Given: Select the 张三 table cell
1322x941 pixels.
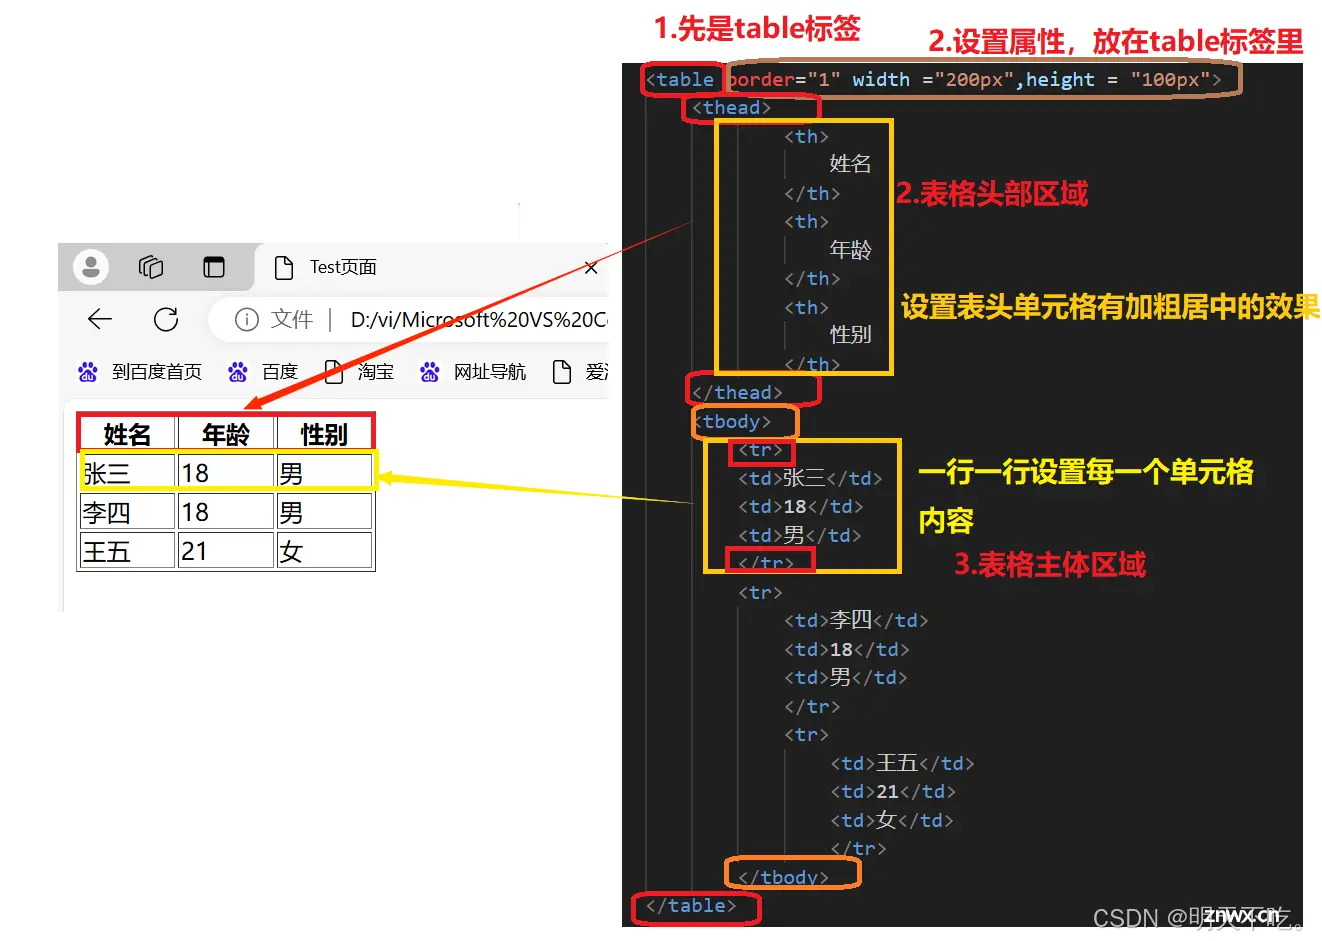Looking at the screenshot, I should [127, 473].
